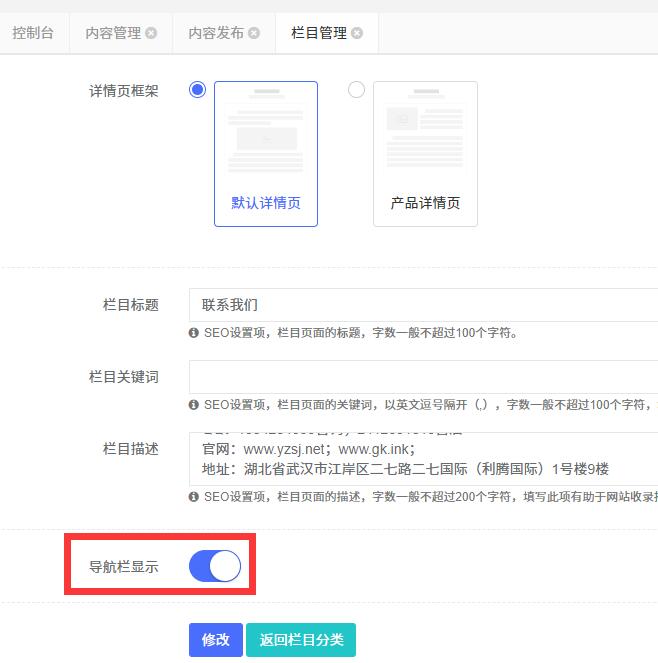
Task: Select the 栏目管理 tab
Action: point(319,33)
